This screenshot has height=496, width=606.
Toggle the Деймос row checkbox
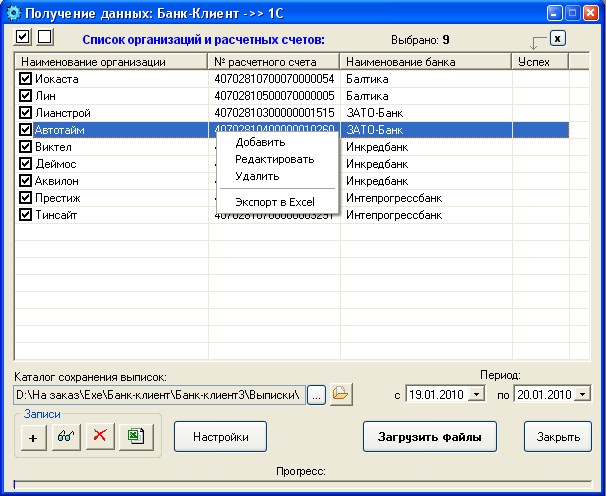(25, 164)
